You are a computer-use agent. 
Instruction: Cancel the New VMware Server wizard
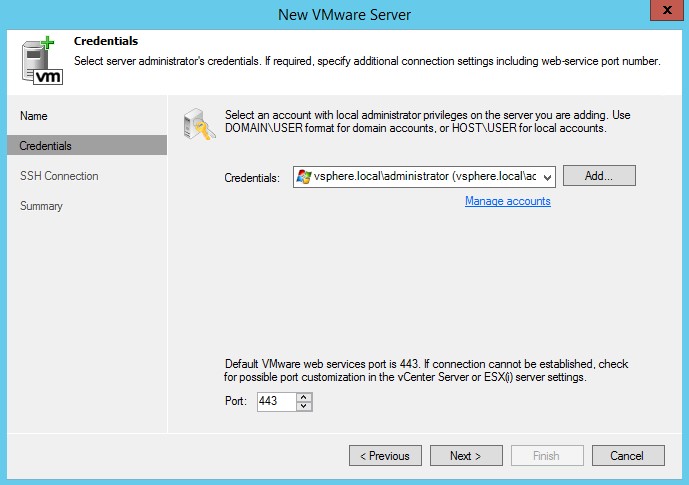[x=628, y=456]
